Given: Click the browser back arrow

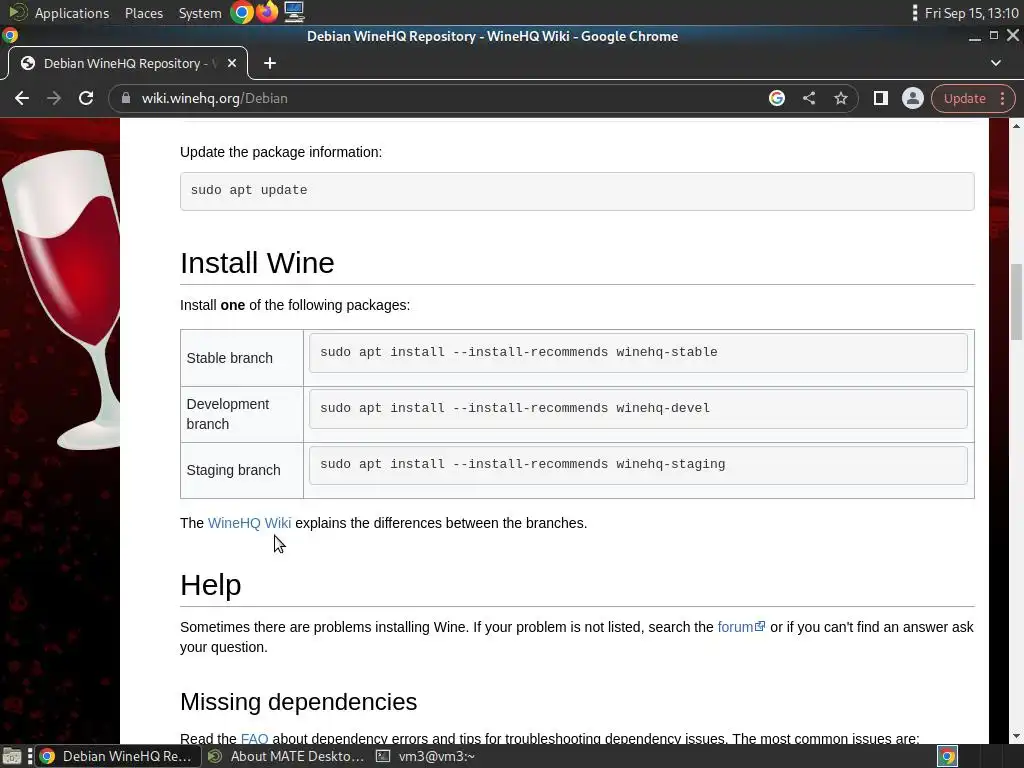Looking at the screenshot, I should (x=22, y=98).
